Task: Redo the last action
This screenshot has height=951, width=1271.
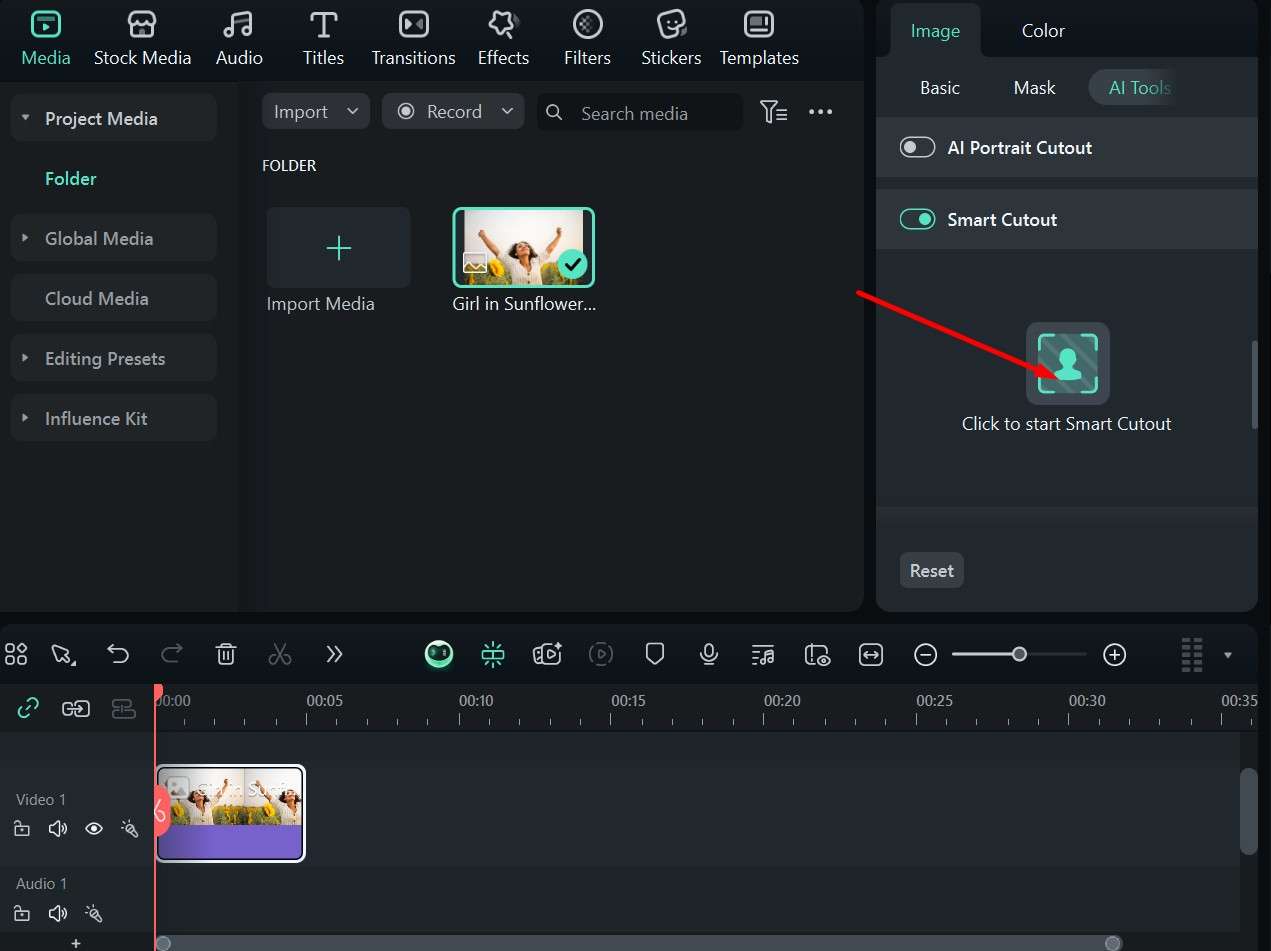Action: click(x=172, y=654)
